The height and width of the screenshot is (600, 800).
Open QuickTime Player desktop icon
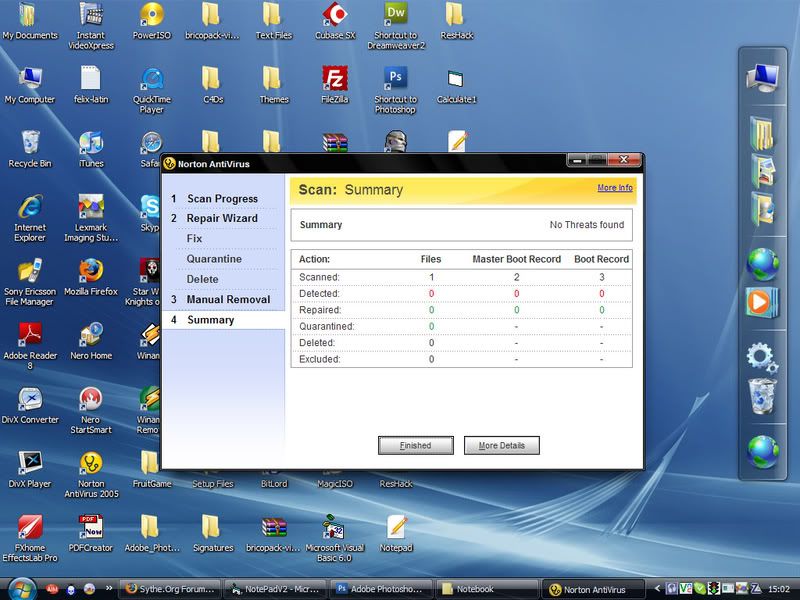(152, 89)
